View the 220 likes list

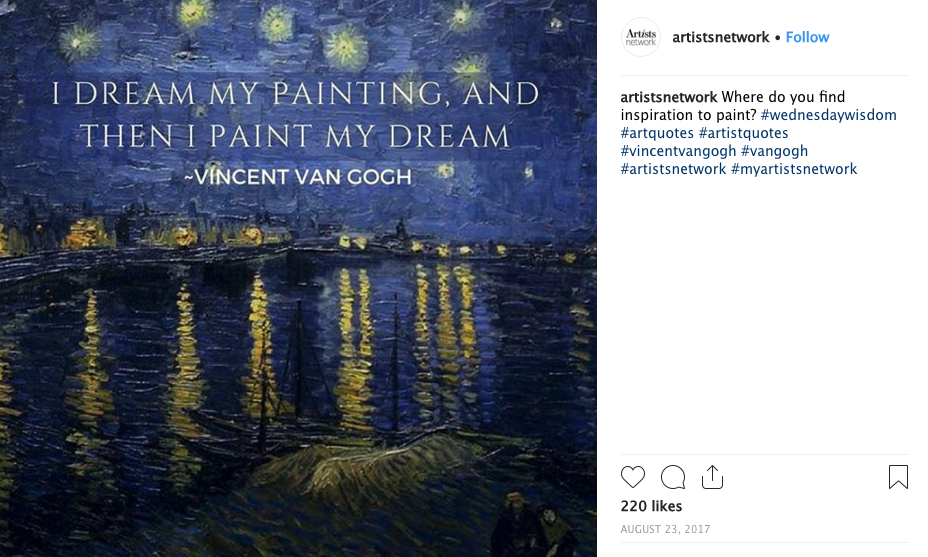[x=651, y=507]
